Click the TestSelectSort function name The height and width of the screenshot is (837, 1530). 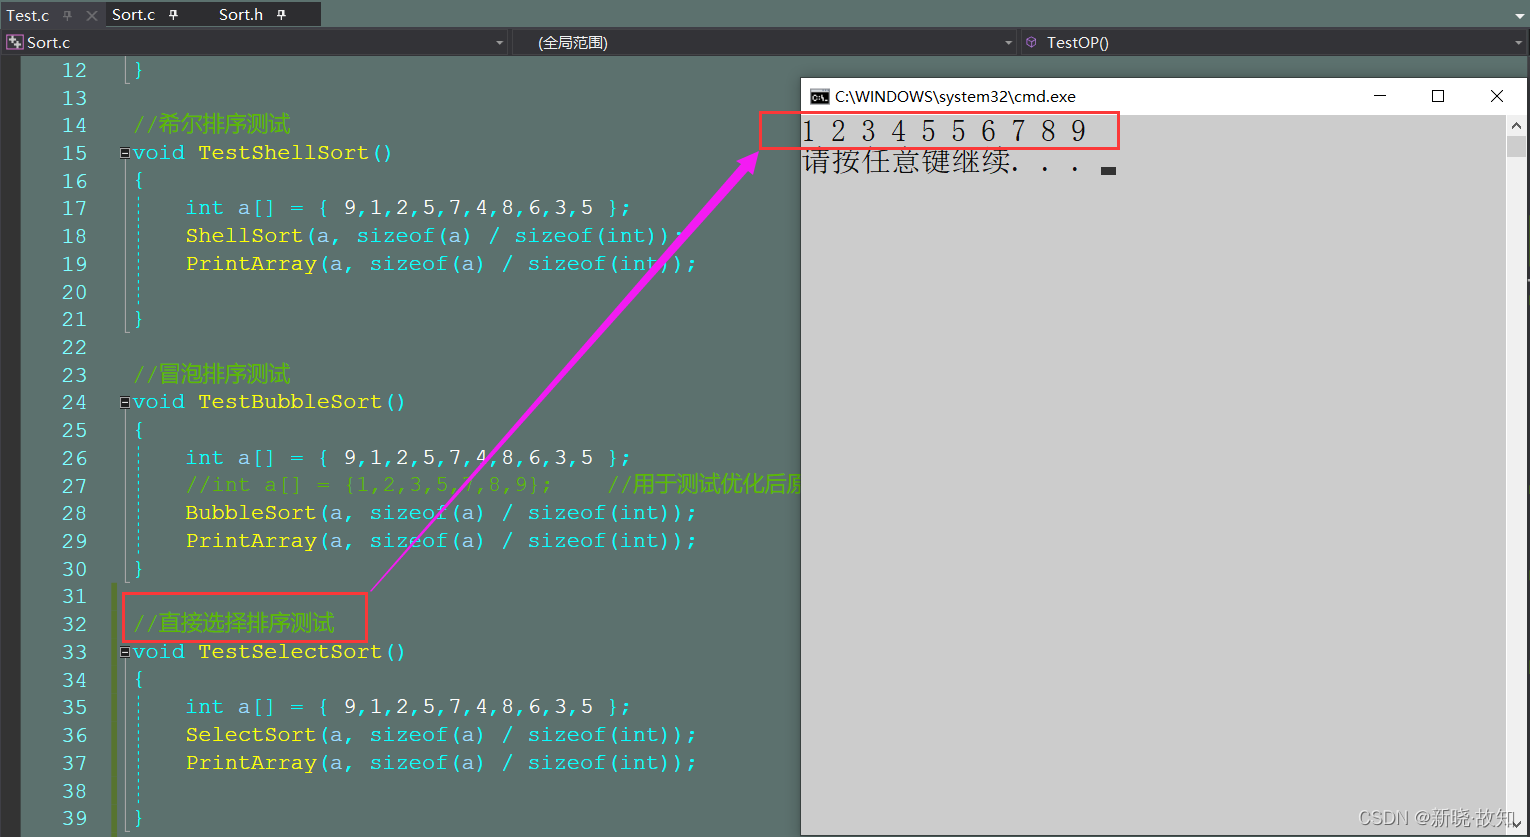tap(290, 652)
